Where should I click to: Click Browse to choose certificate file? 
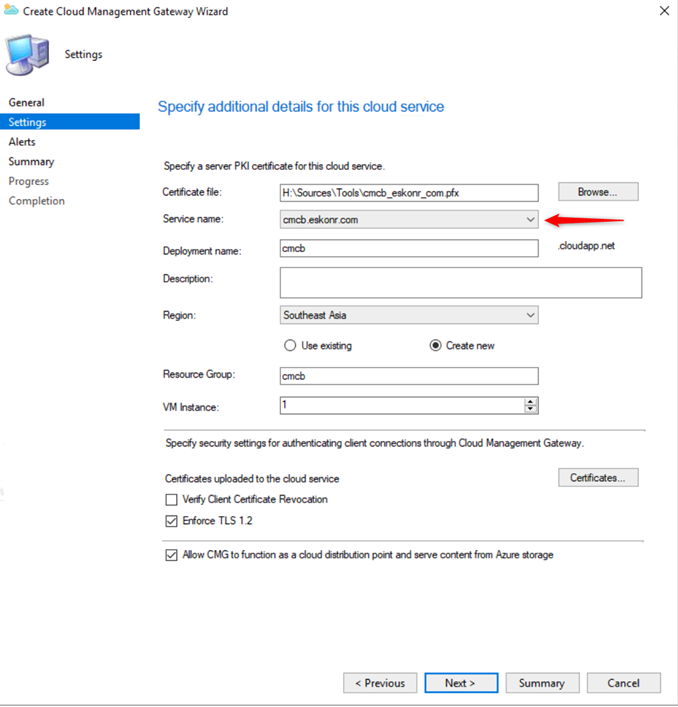coord(597,192)
